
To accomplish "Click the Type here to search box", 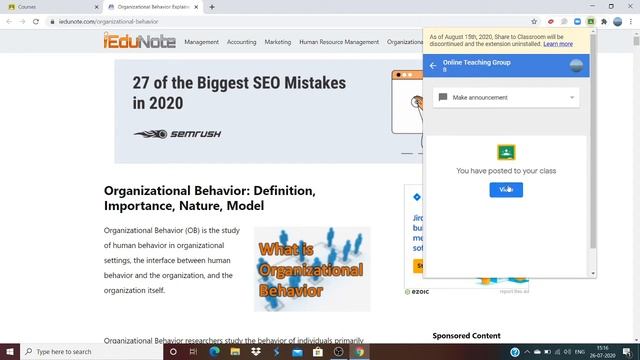I will (91, 351).
